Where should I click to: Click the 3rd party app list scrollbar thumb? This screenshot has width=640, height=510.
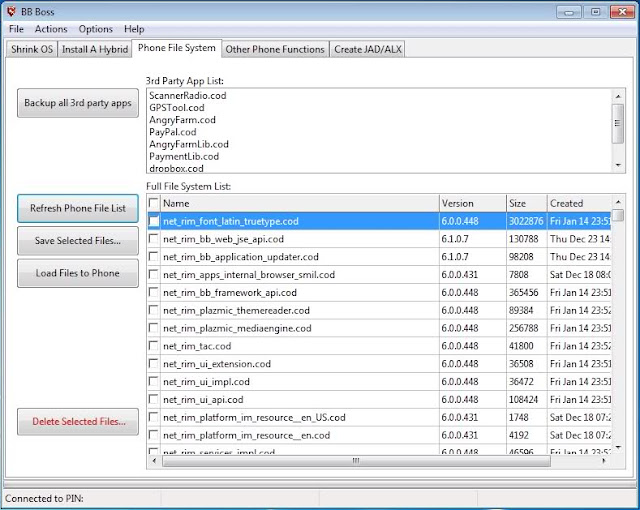tap(618, 123)
